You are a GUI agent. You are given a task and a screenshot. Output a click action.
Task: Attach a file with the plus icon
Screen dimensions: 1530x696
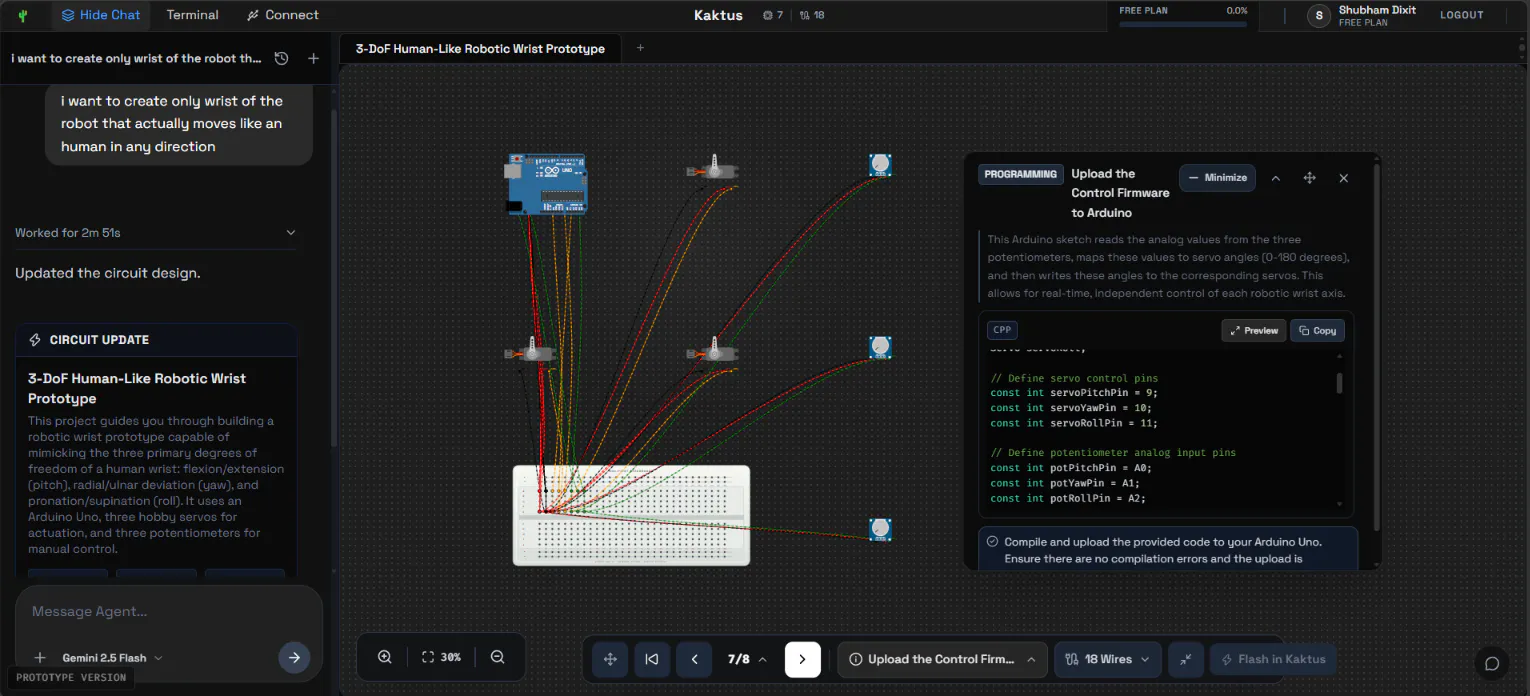[40, 657]
